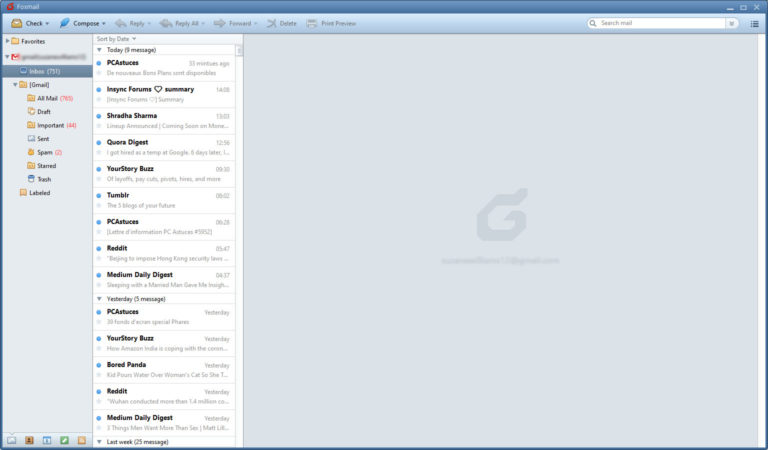The image size is (768, 450).
Task: Collapse the Yesterday message group
Action: click(x=99, y=299)
